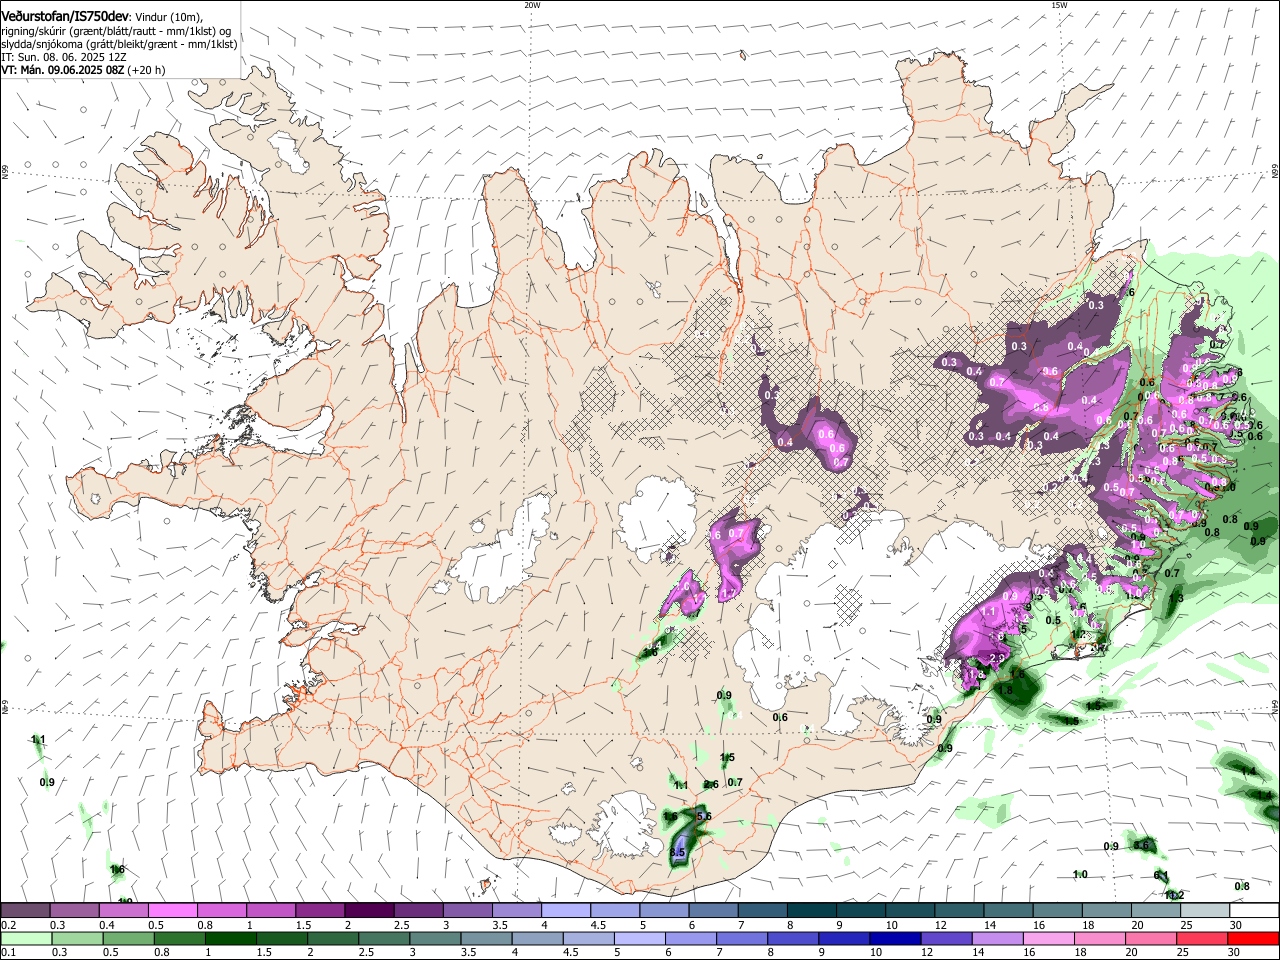Click the 0.1 label in the rain legend

click(9, 953)
